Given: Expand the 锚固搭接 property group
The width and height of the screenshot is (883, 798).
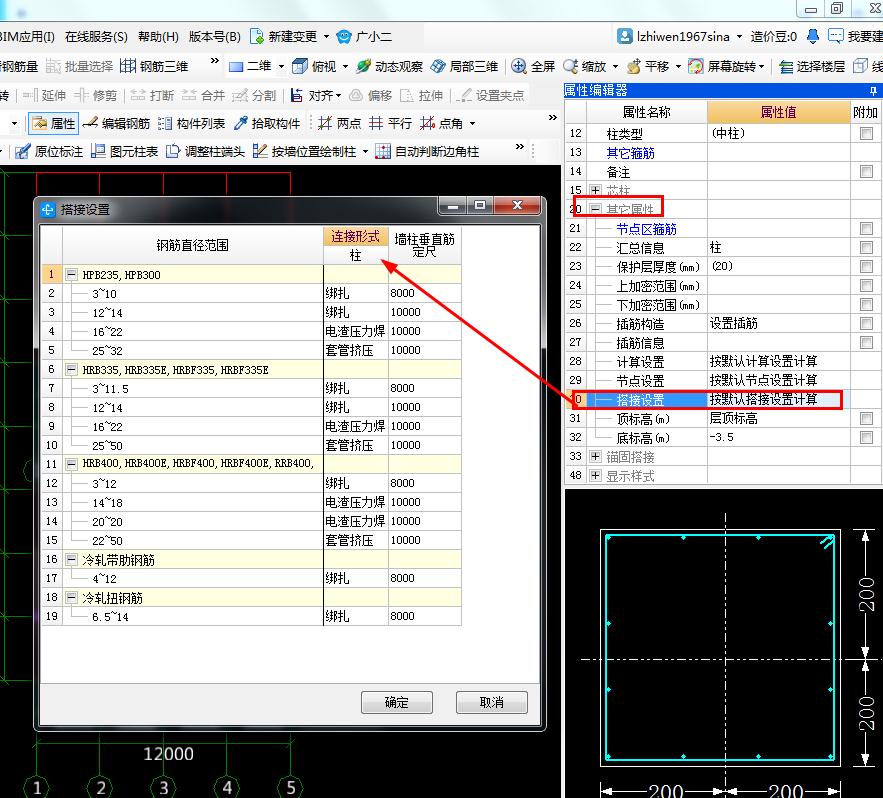Looking at the screenshot, I should (x=595, y=456).
